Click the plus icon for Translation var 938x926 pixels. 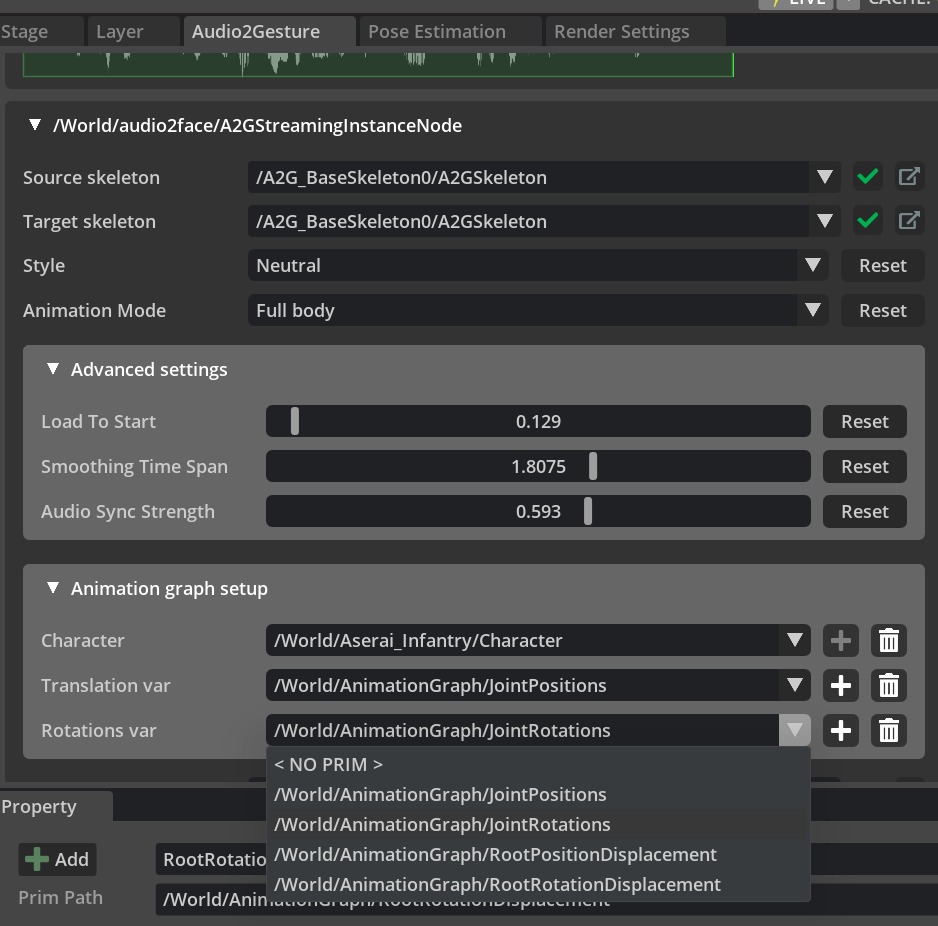pos(841,686)
